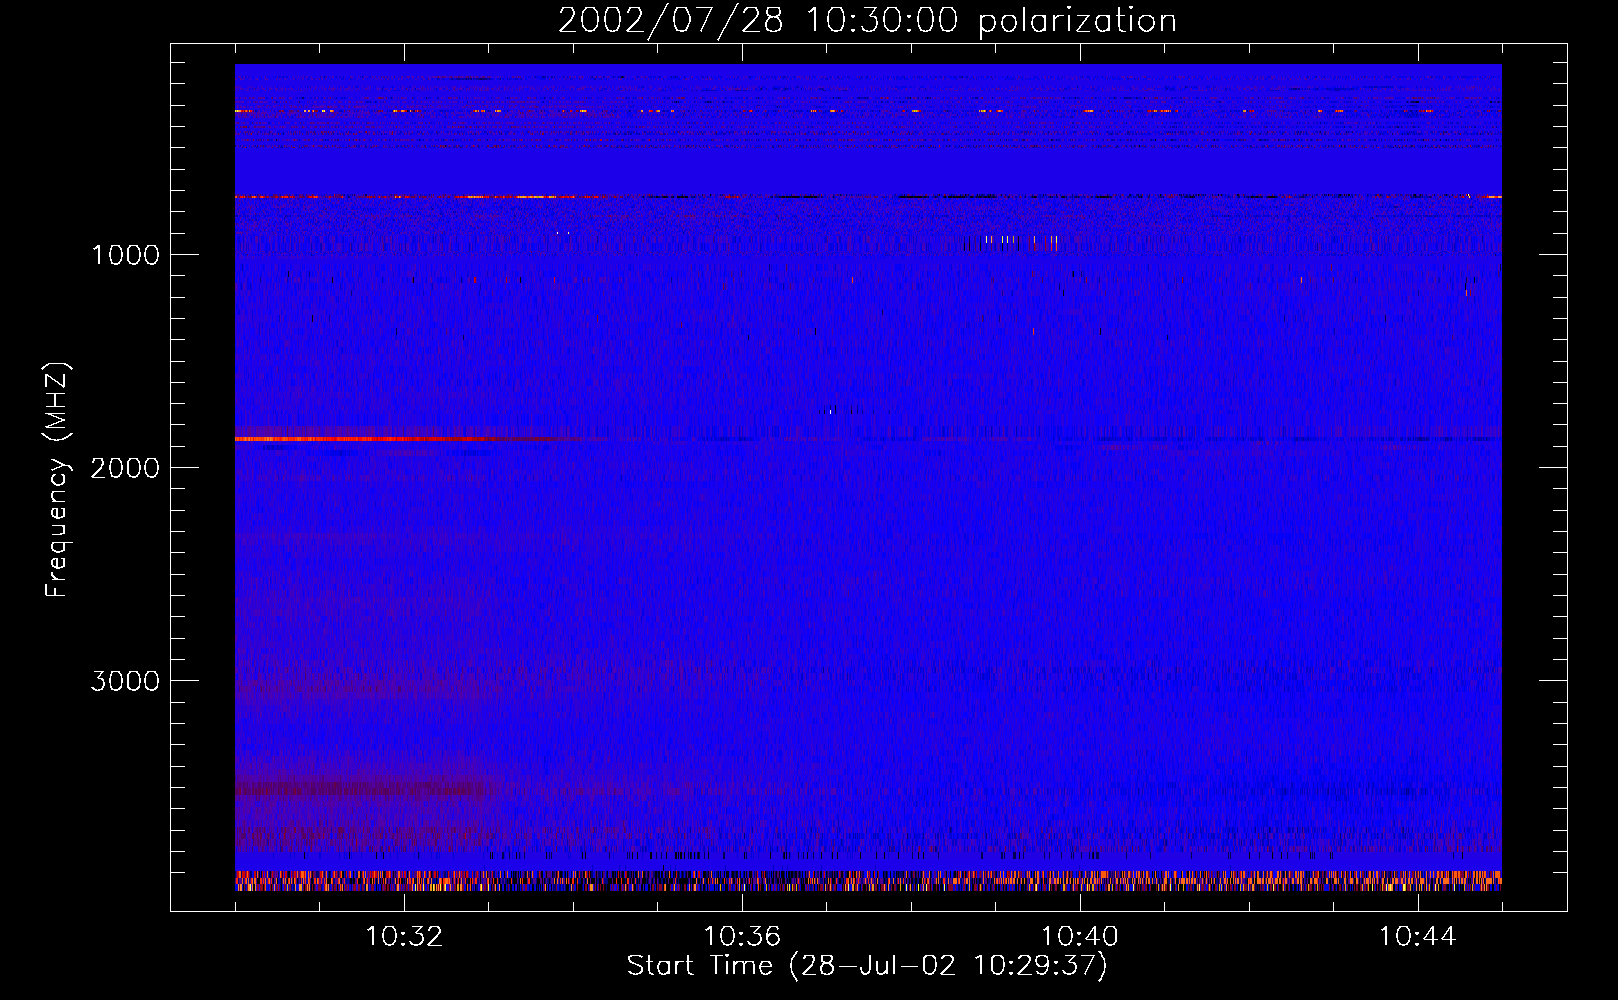
Task: Click the 10:44 time axis label
Action: (x=1417, y=937)
